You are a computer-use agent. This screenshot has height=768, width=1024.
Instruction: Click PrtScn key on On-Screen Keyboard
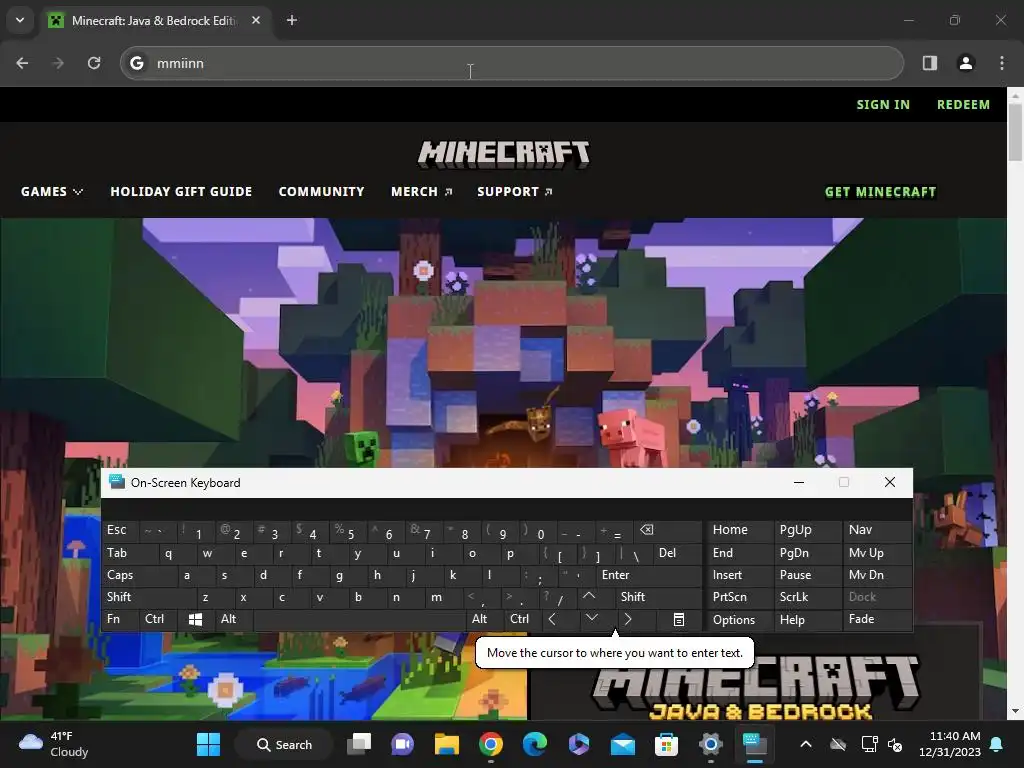(739, 597)
